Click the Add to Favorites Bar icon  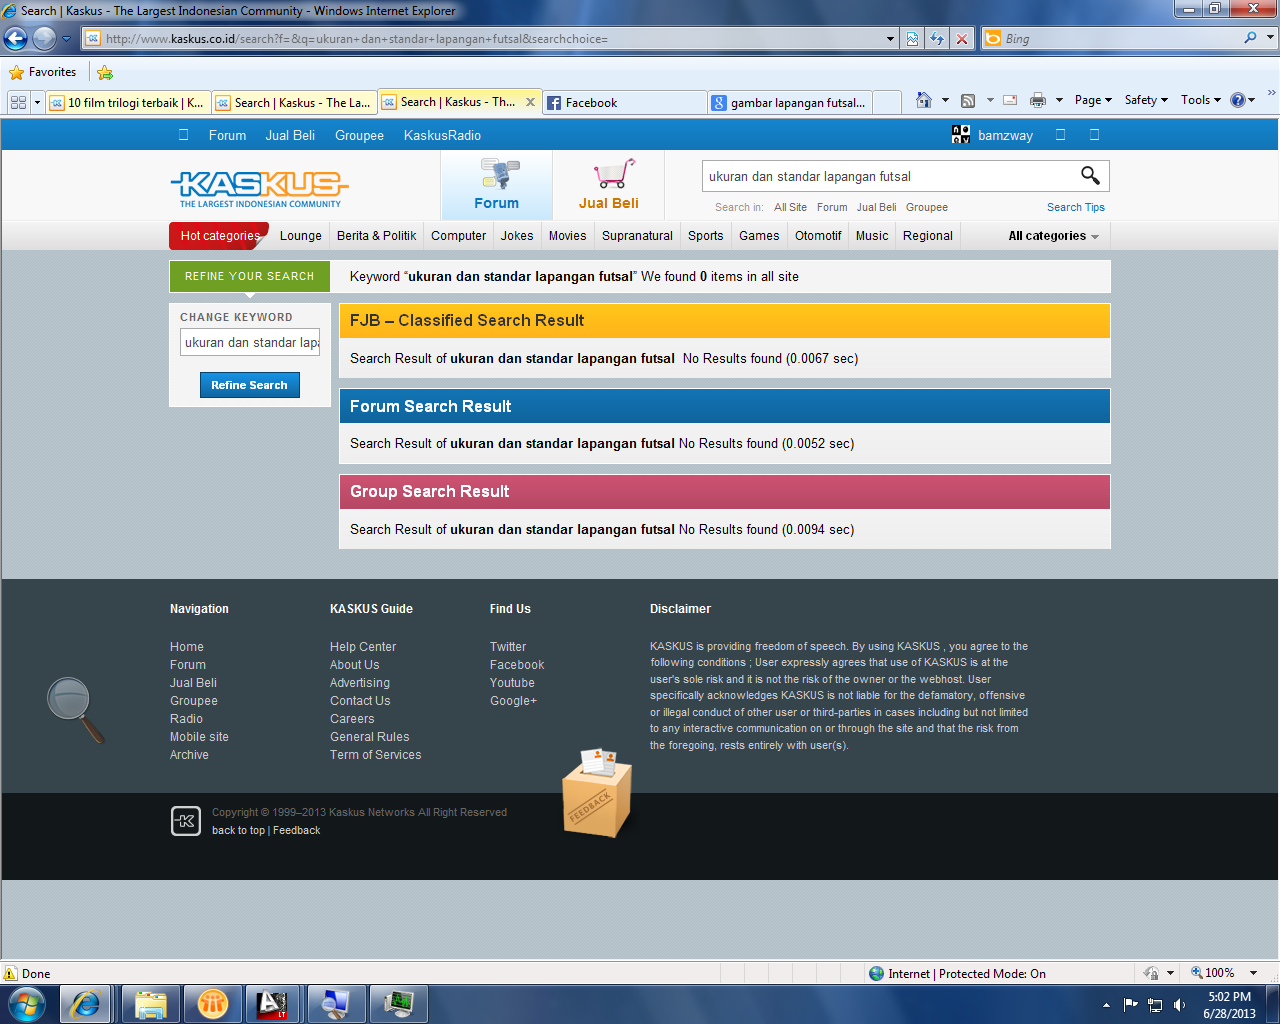105,72
